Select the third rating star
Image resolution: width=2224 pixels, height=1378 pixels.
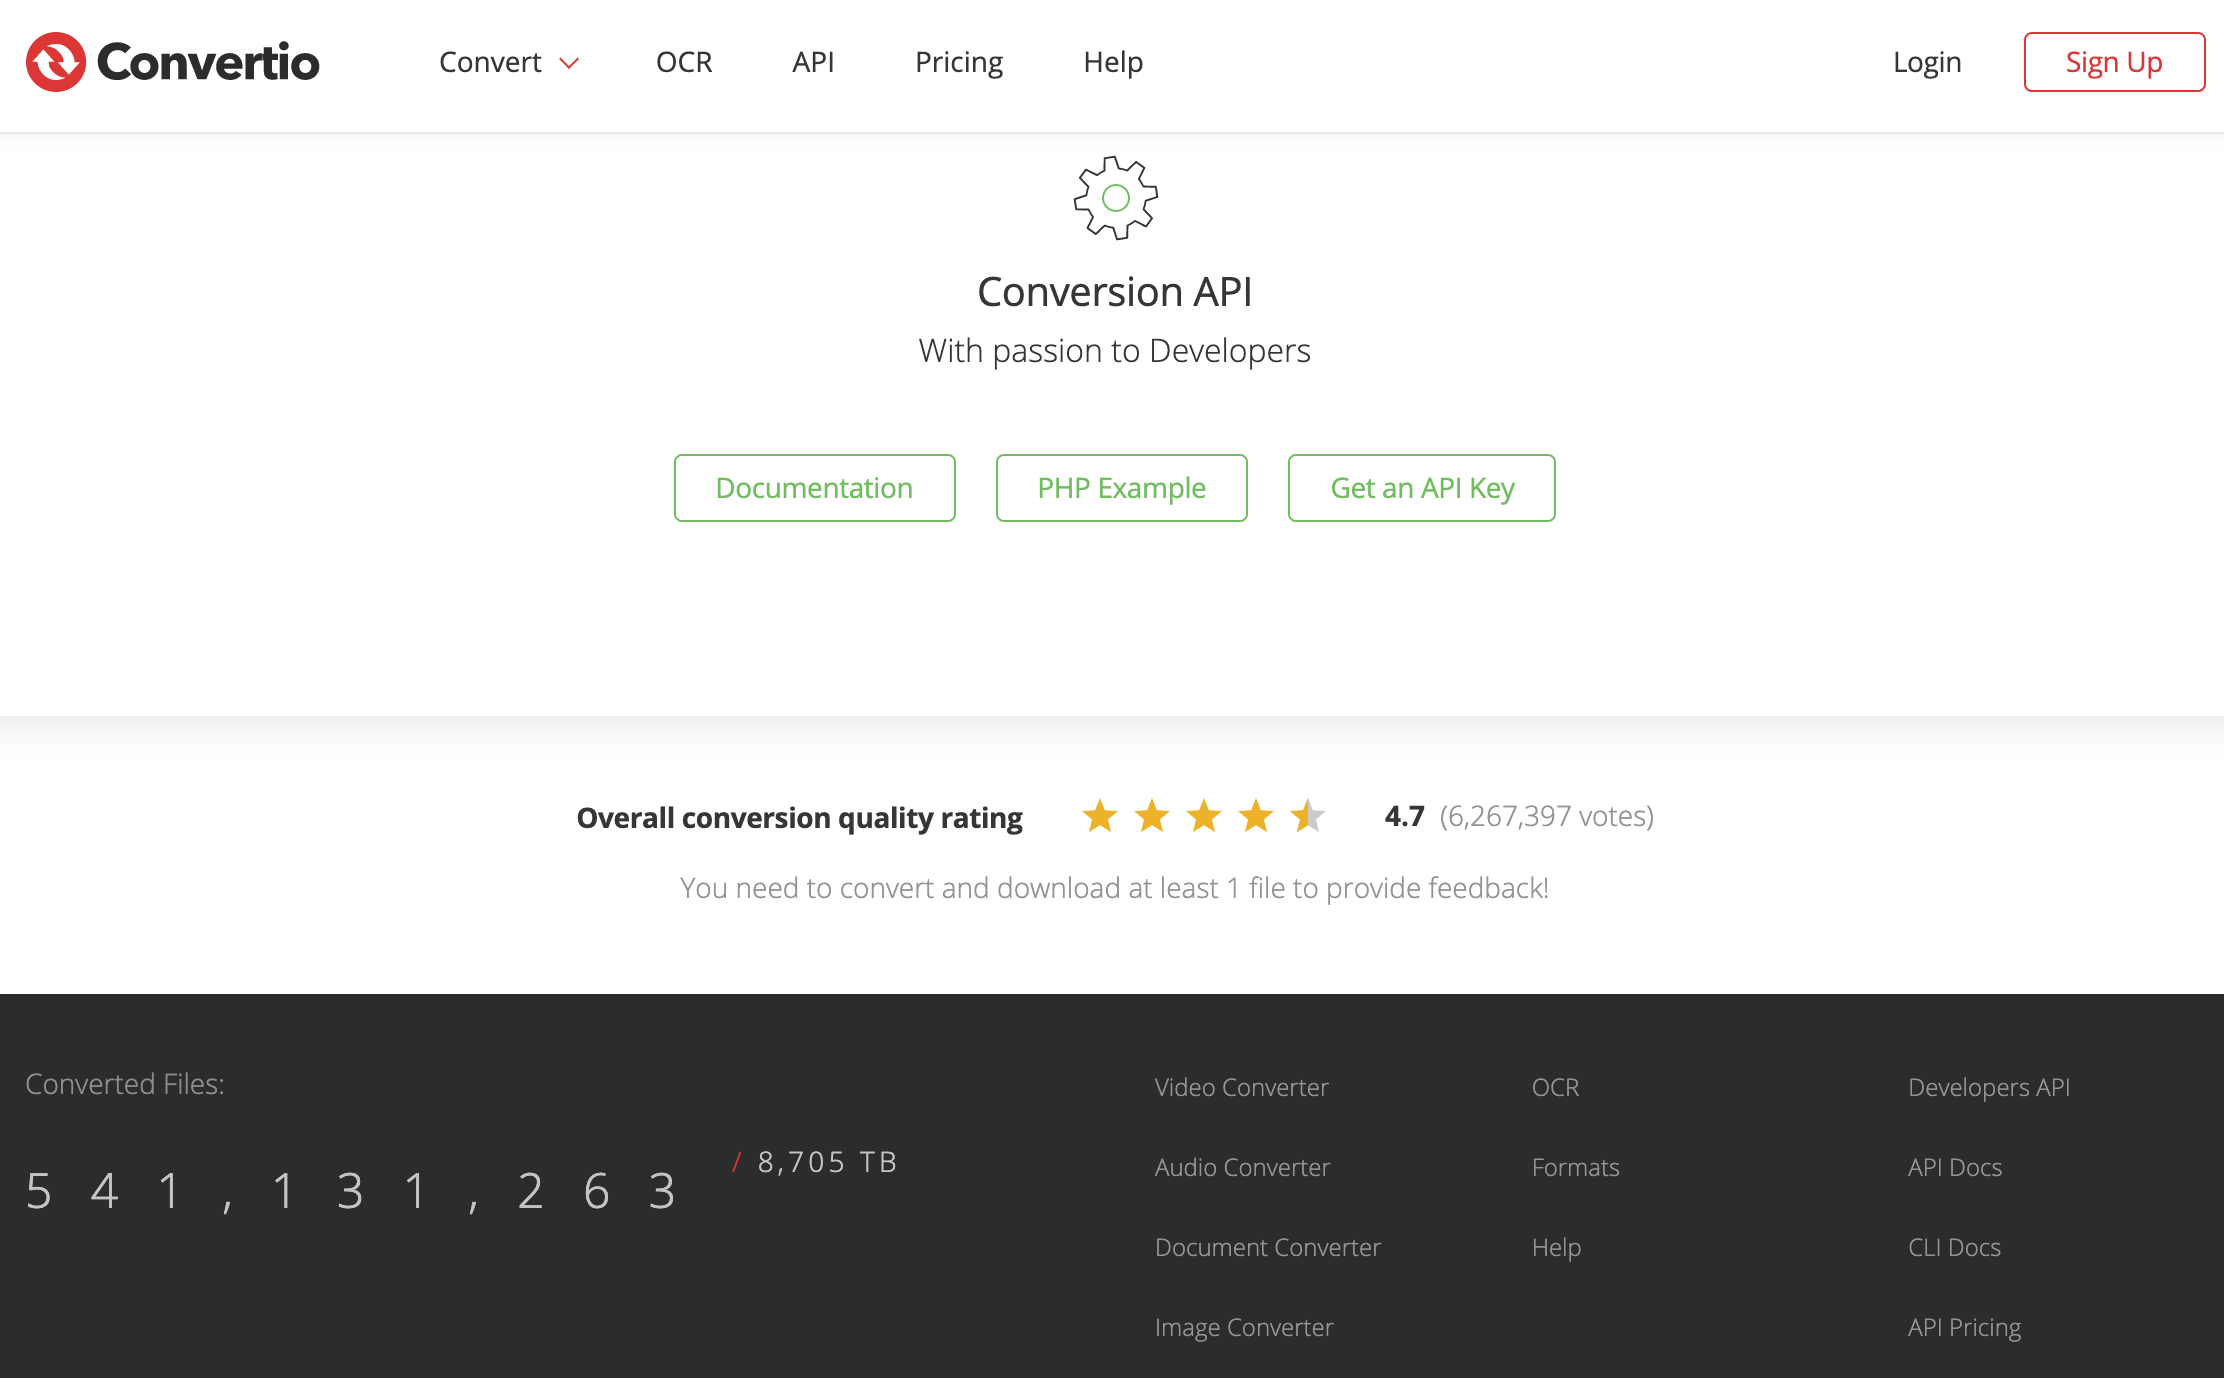1203,816
